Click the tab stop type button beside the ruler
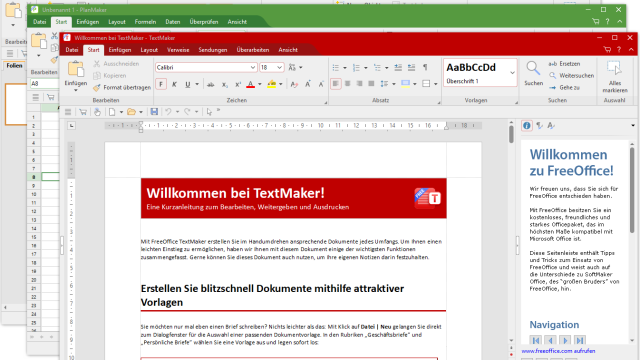Viewport: 640px width, 360px height. click(71, 126)
